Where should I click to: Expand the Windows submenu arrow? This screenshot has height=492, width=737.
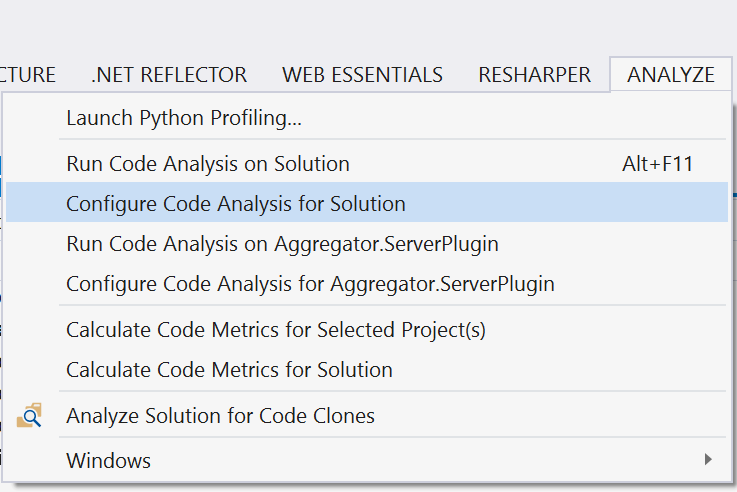pos(708,460)
